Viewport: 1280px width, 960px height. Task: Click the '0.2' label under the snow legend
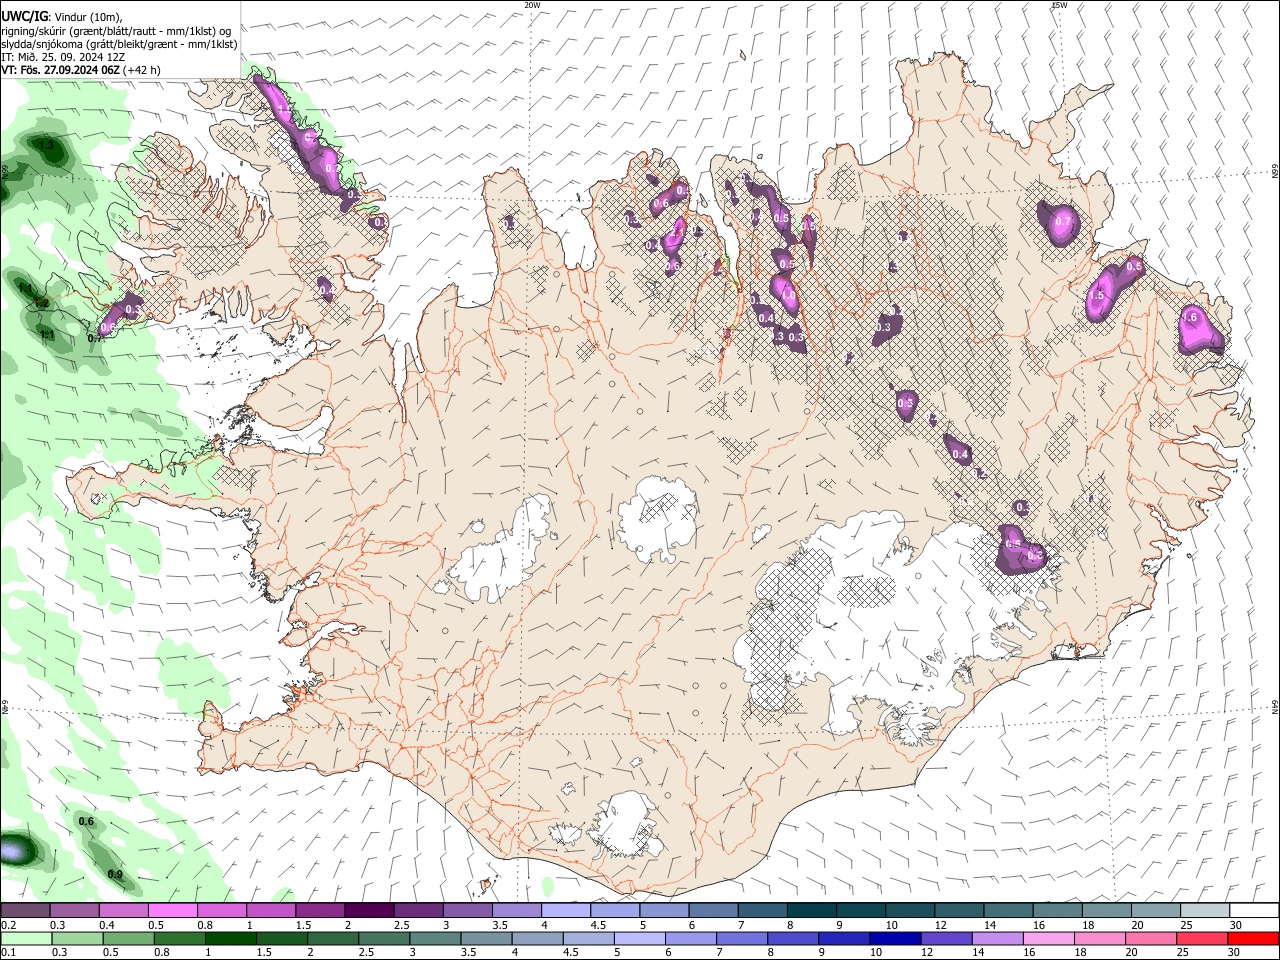tap(9, 925)
